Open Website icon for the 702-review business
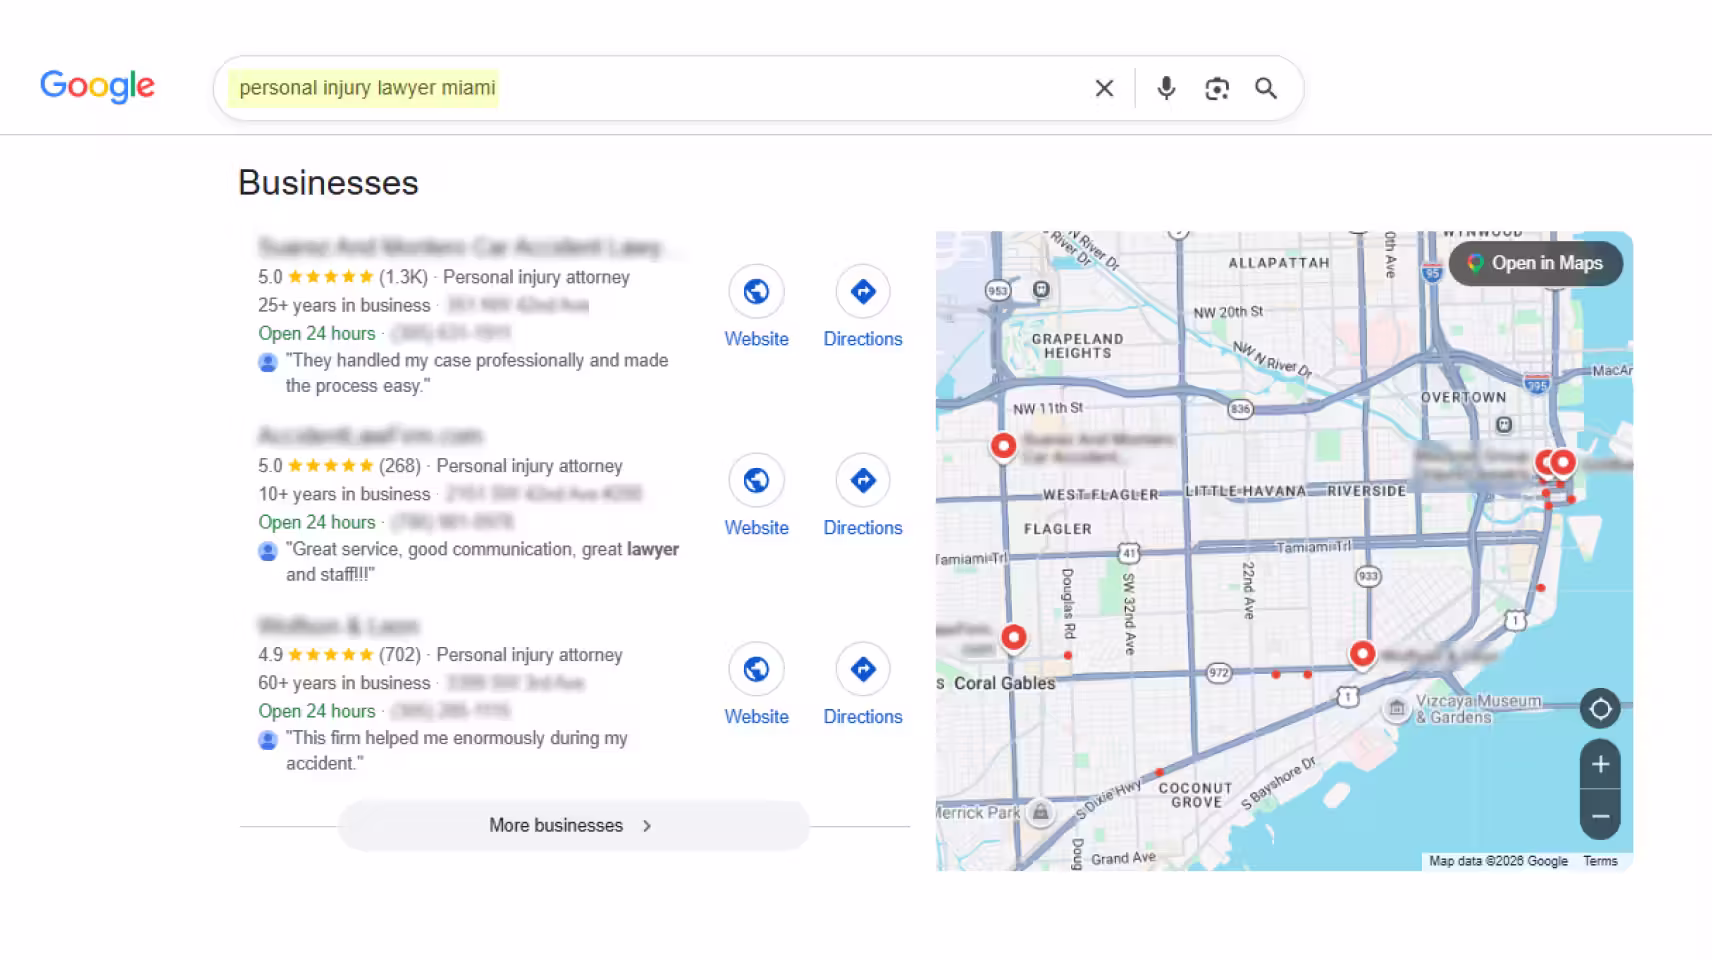1712x960 pixels. (x=756, y=670)
